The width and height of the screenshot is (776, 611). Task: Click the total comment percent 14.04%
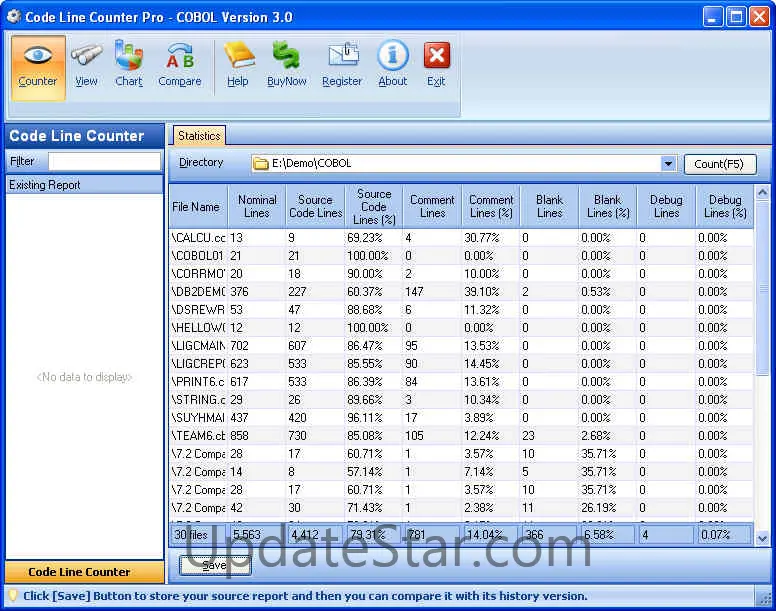490,535
